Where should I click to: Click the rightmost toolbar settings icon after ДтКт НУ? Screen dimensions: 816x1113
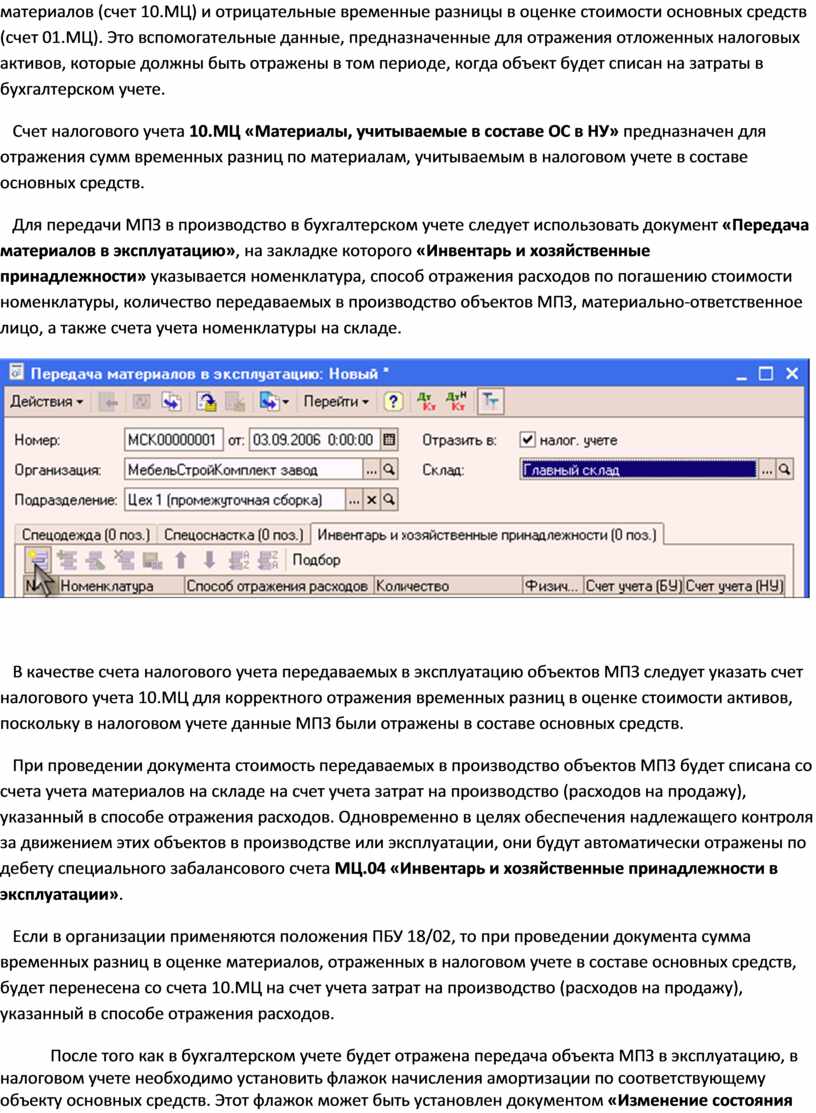[x=490, y=402]
